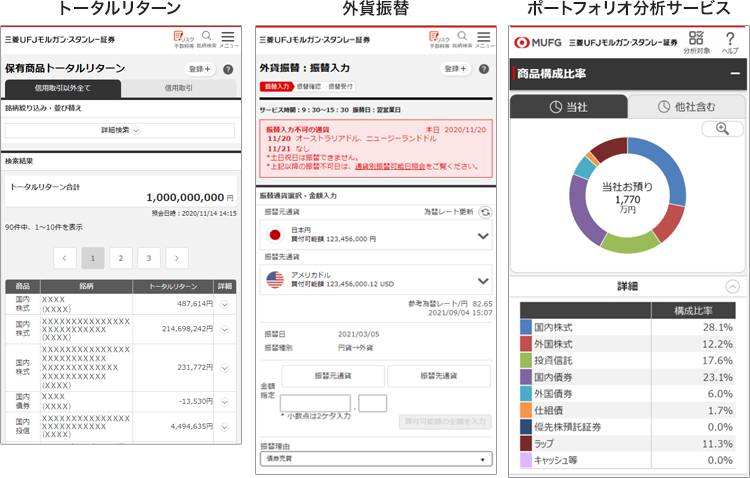Click 国内債券 purple color swatch
The image size is (750, 478).
526,377
